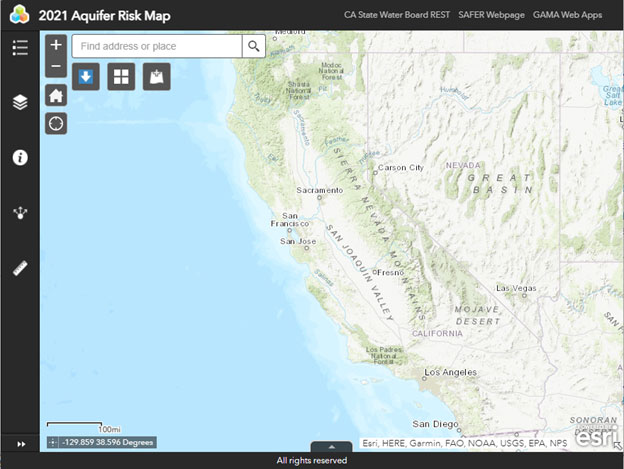
Task: Click the Sacramento map label
Action: click(320, 190)
